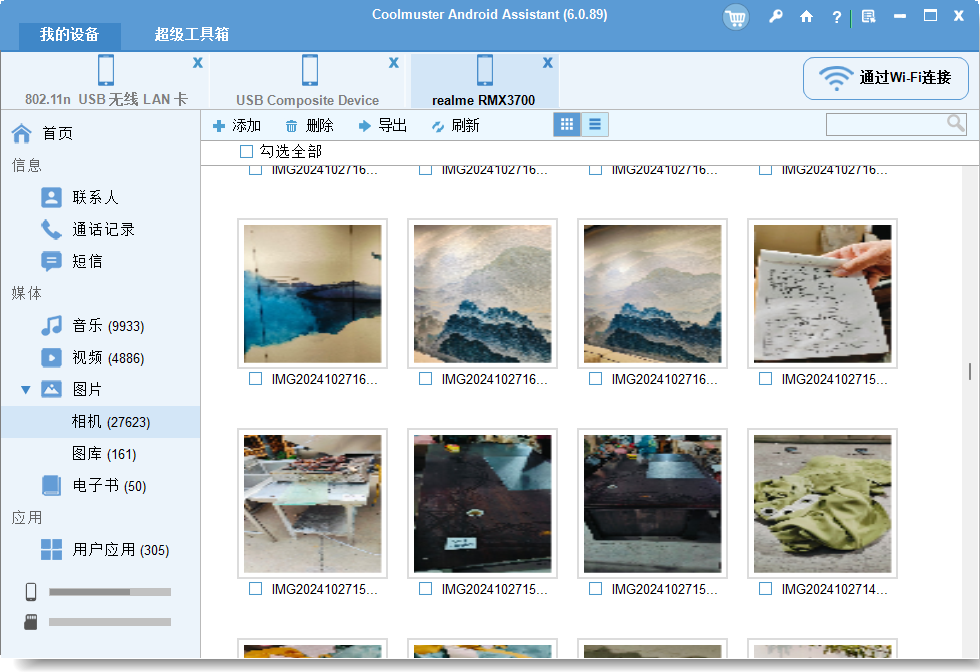Open help via question mark icon
Screen dimensions: 980x672
[x=836, y=17]
